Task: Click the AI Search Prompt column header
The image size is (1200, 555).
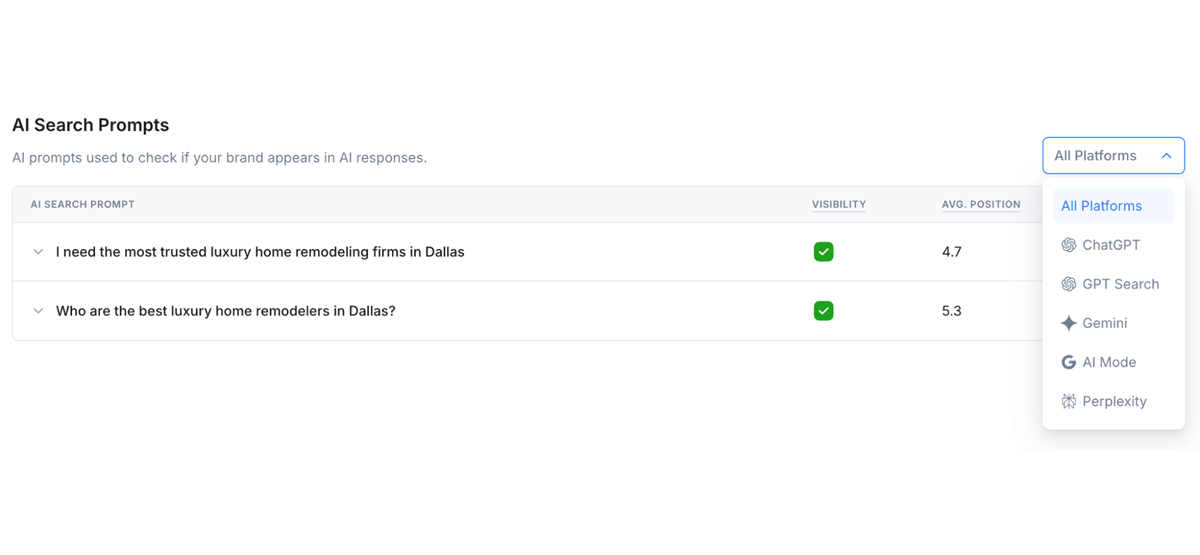Action: click(x=82, y=204)
